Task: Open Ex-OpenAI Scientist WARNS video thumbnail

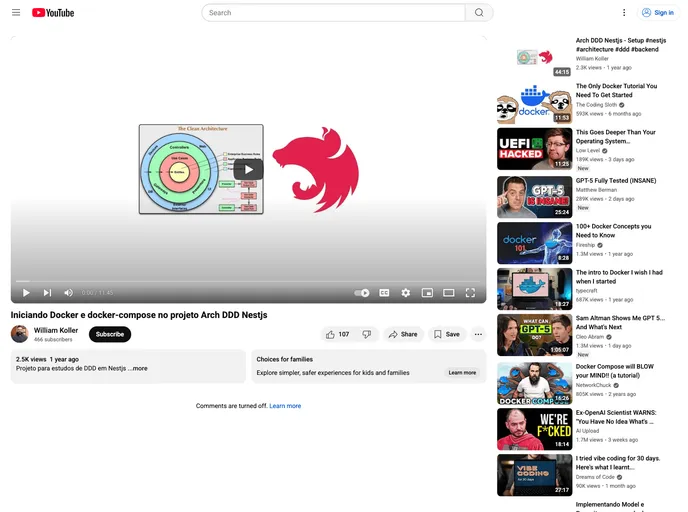Action: pos(534,429)
